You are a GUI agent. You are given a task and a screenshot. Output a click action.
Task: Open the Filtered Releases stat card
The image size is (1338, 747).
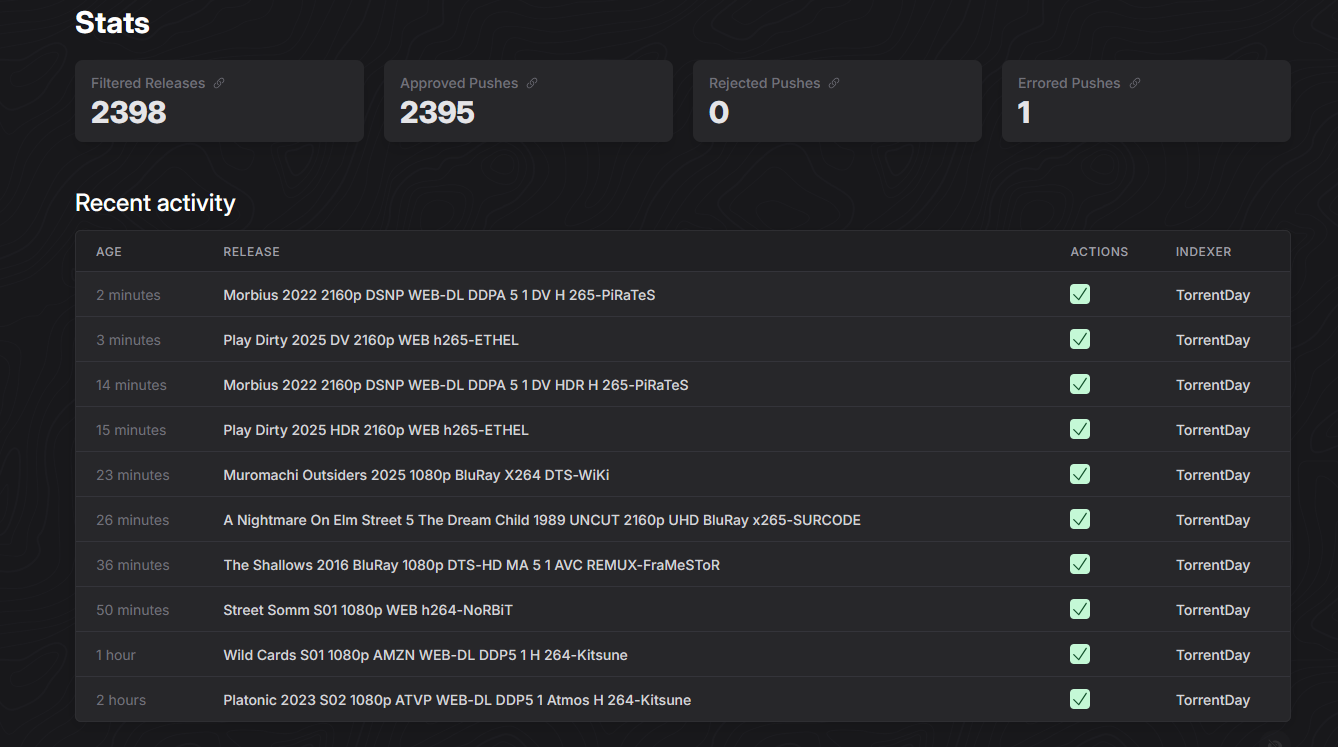pos(219,101)
